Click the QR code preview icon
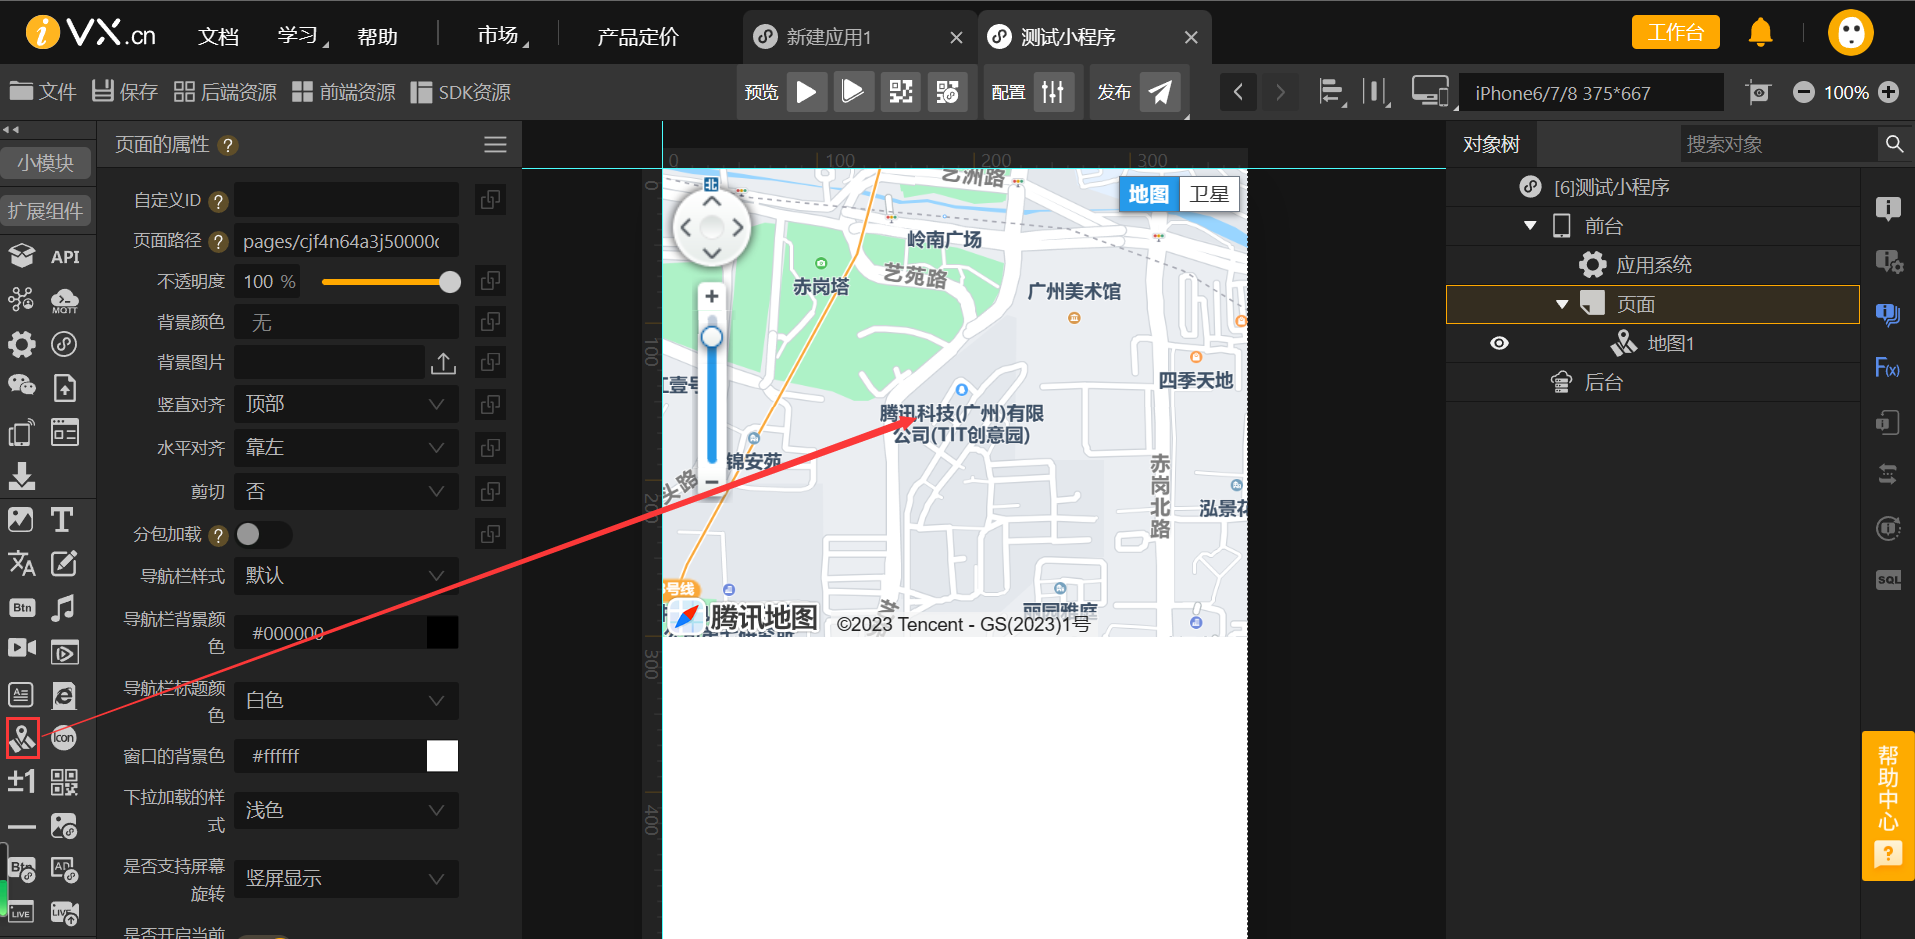This screenshot has height=939, width=1915. (x=901, y=92)
